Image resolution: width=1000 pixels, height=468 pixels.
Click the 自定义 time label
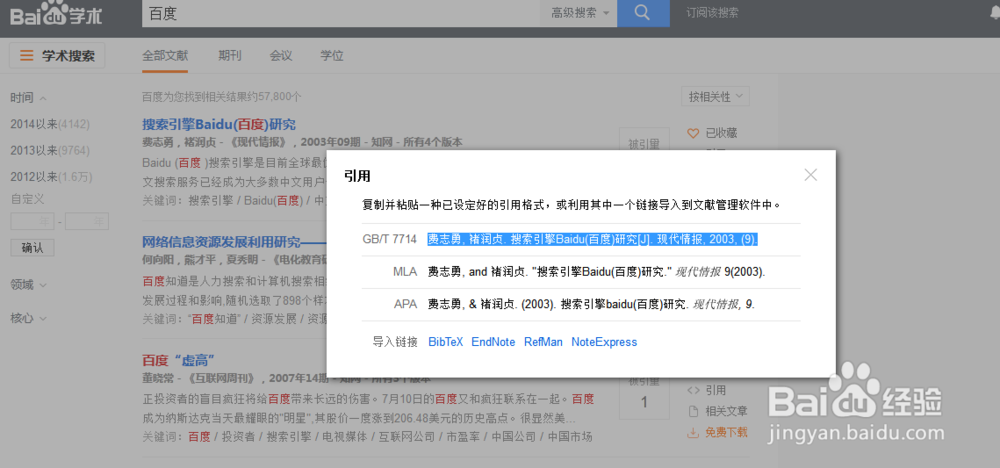coord(27,199)
